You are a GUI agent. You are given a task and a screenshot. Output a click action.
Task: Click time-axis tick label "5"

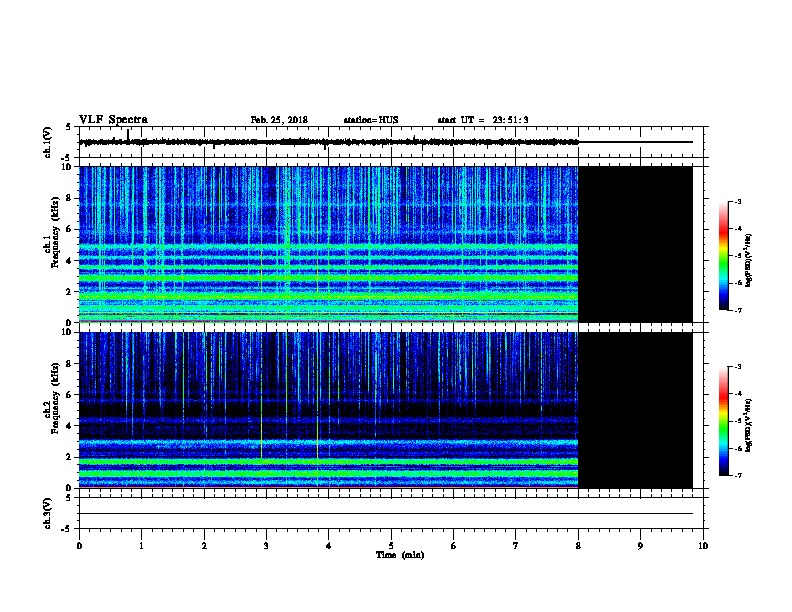point(391,546)
